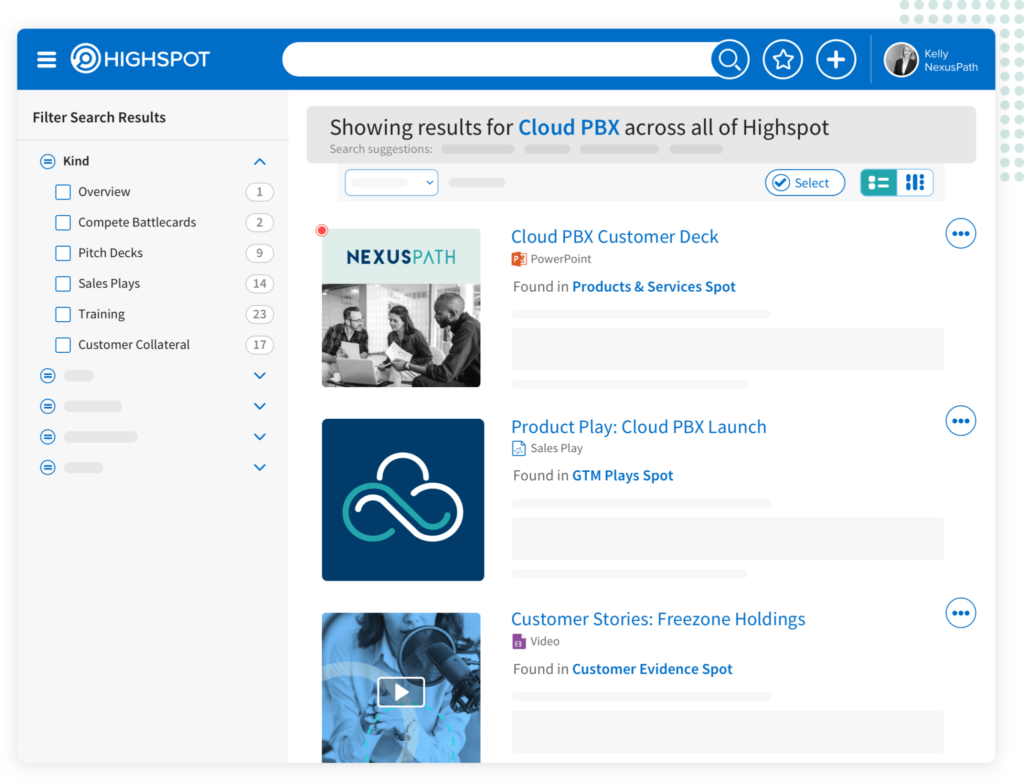Click the magnifying glass search icon
The height and width of the screenshot is (782, 1024).
[730, 60]
